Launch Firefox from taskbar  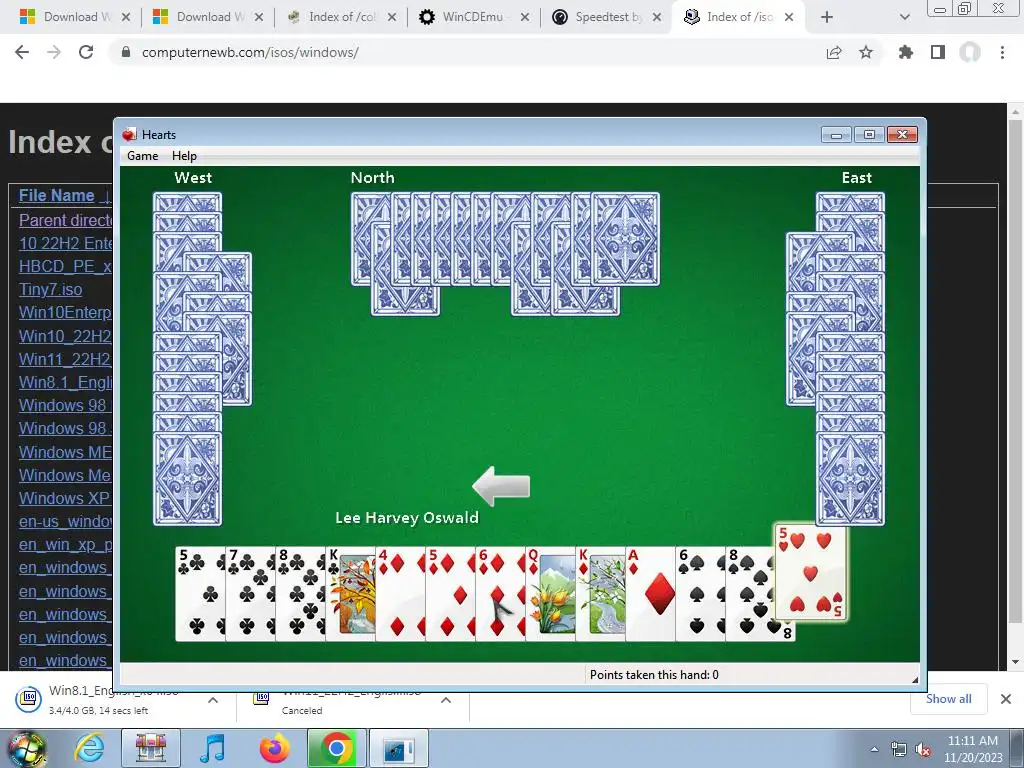[274, 748]
